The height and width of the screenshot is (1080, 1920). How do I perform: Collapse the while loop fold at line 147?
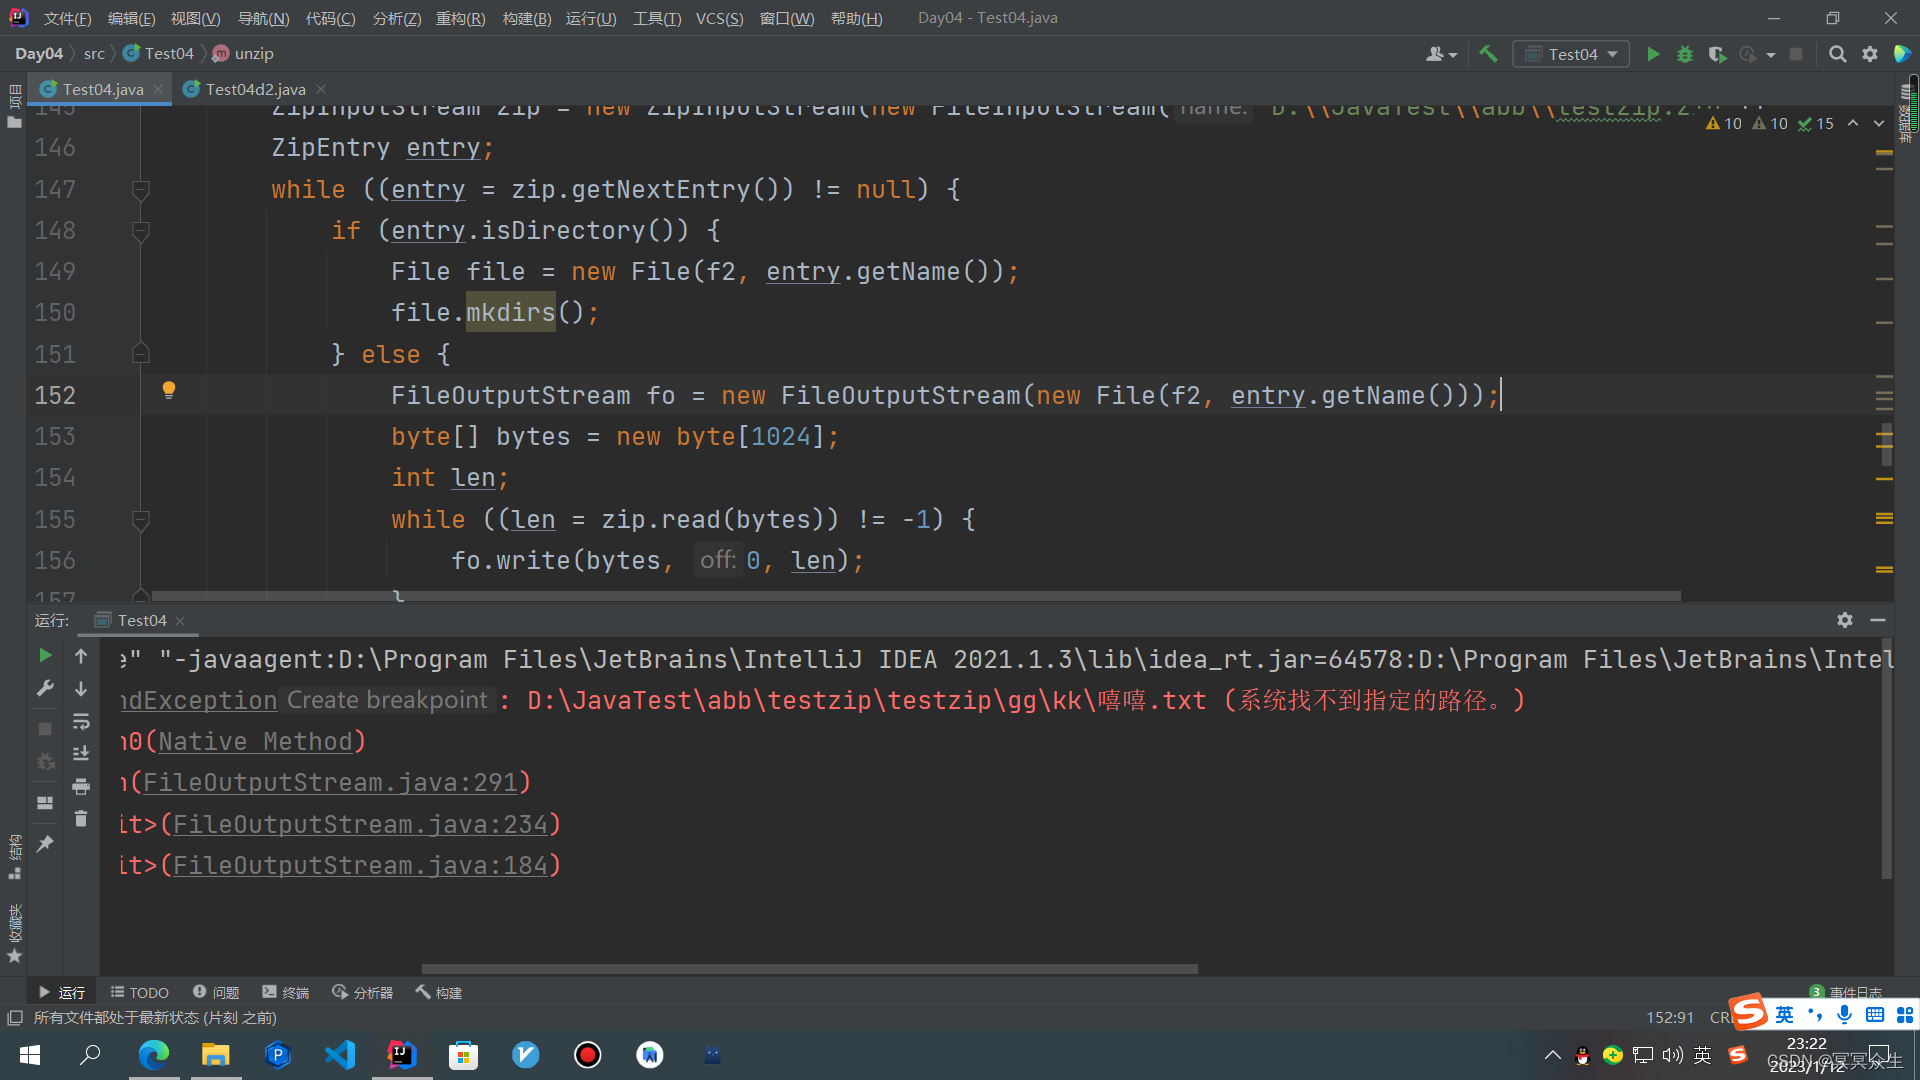[141, 190]
